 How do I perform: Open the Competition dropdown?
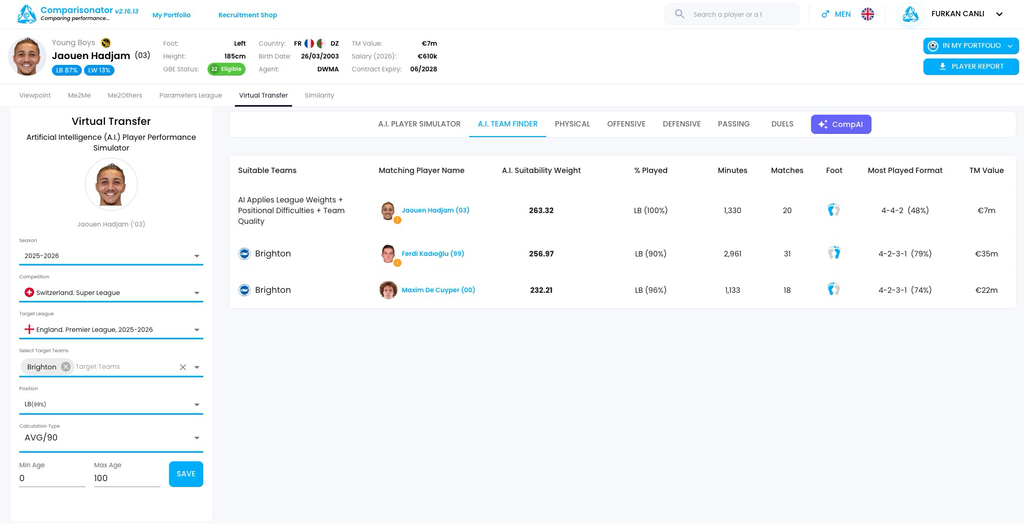click(x=111, y=293)
